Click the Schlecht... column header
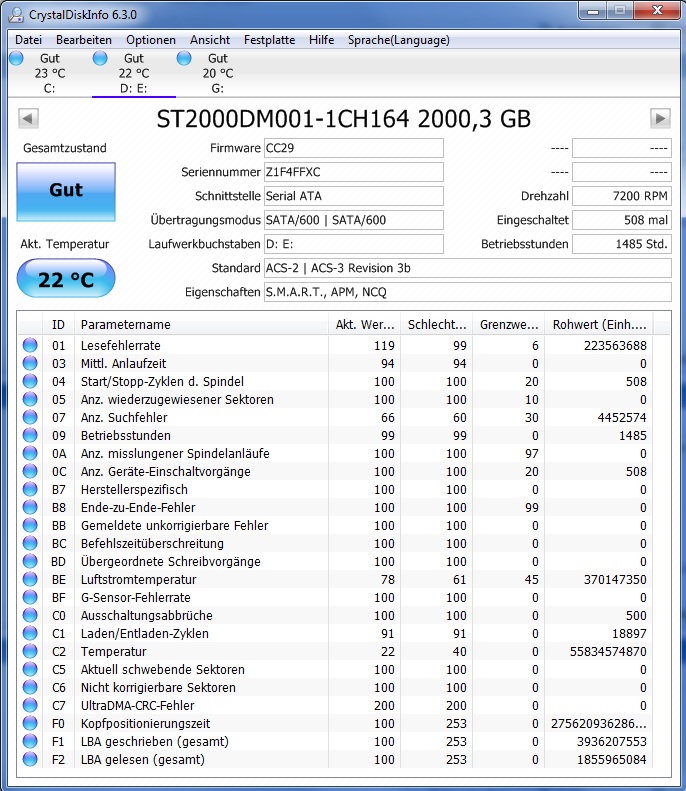Image resolution: width=686 pixels, height=791 pixels. (437, 324)
